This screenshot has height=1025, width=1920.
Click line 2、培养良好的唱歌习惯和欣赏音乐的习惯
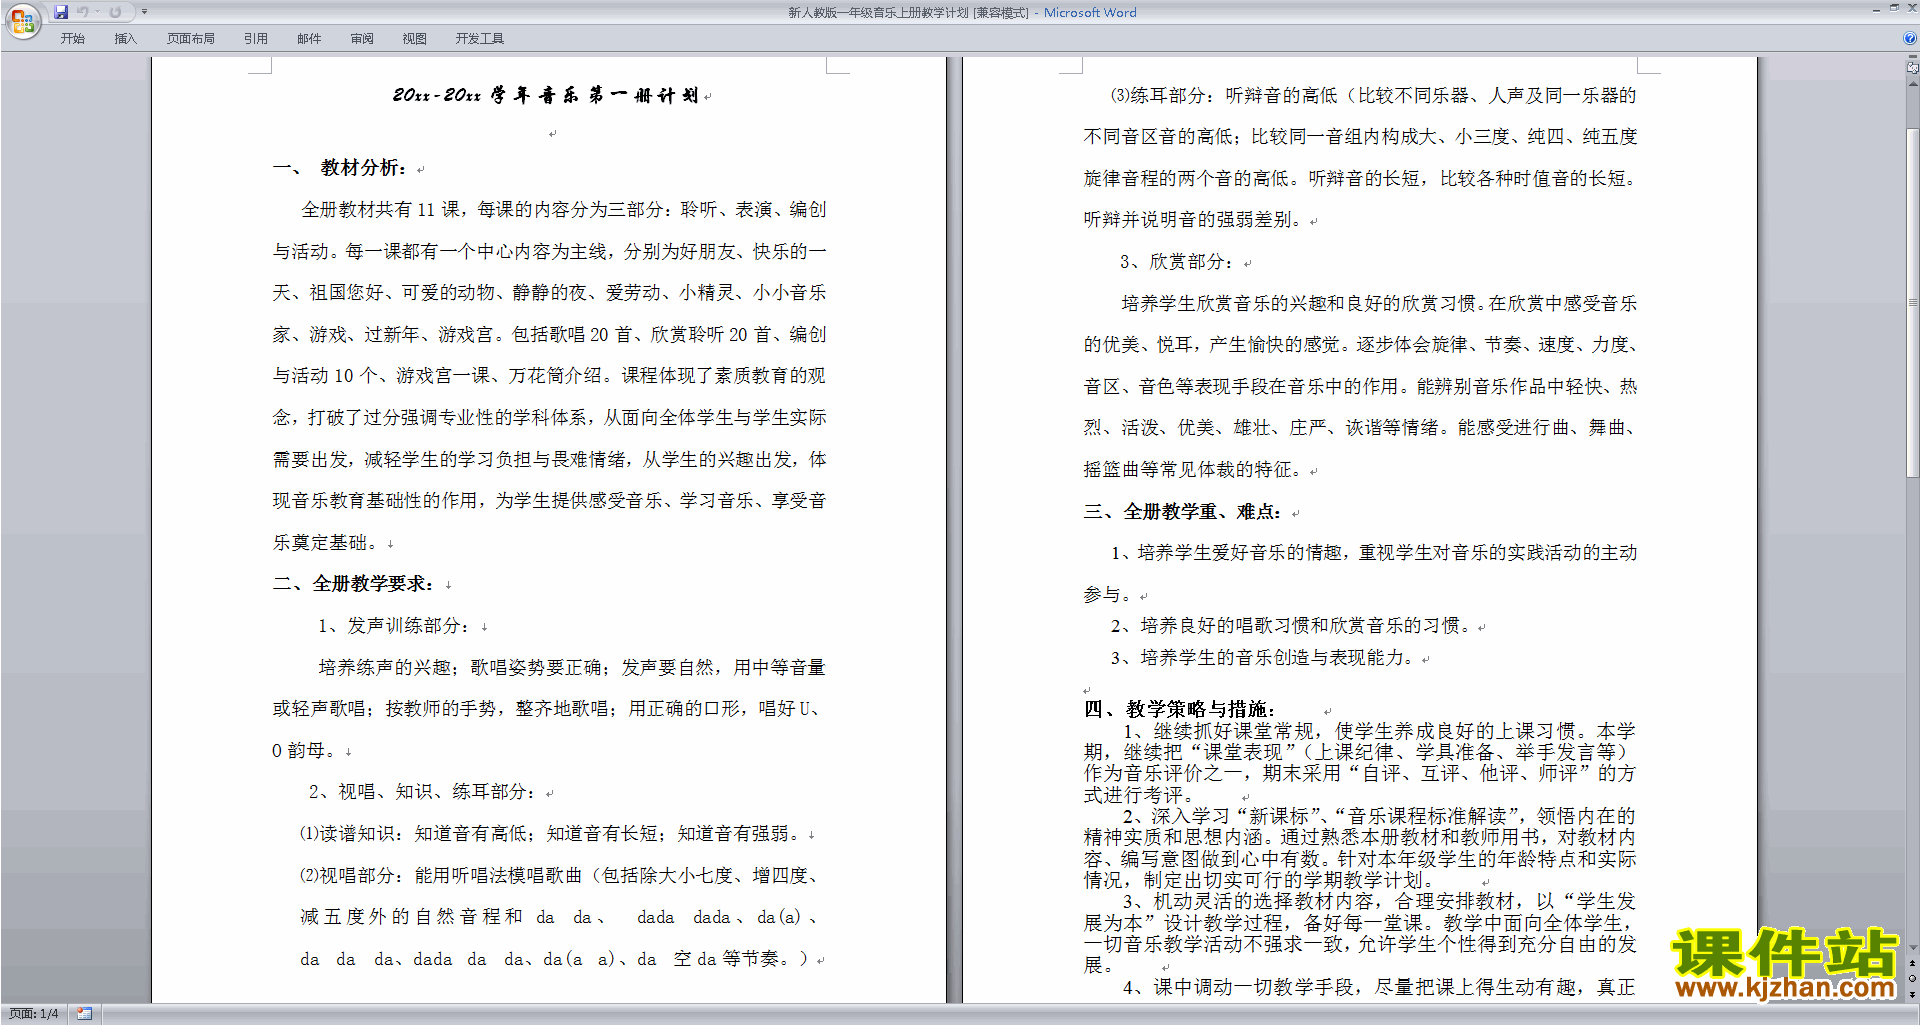[1291, 626]
